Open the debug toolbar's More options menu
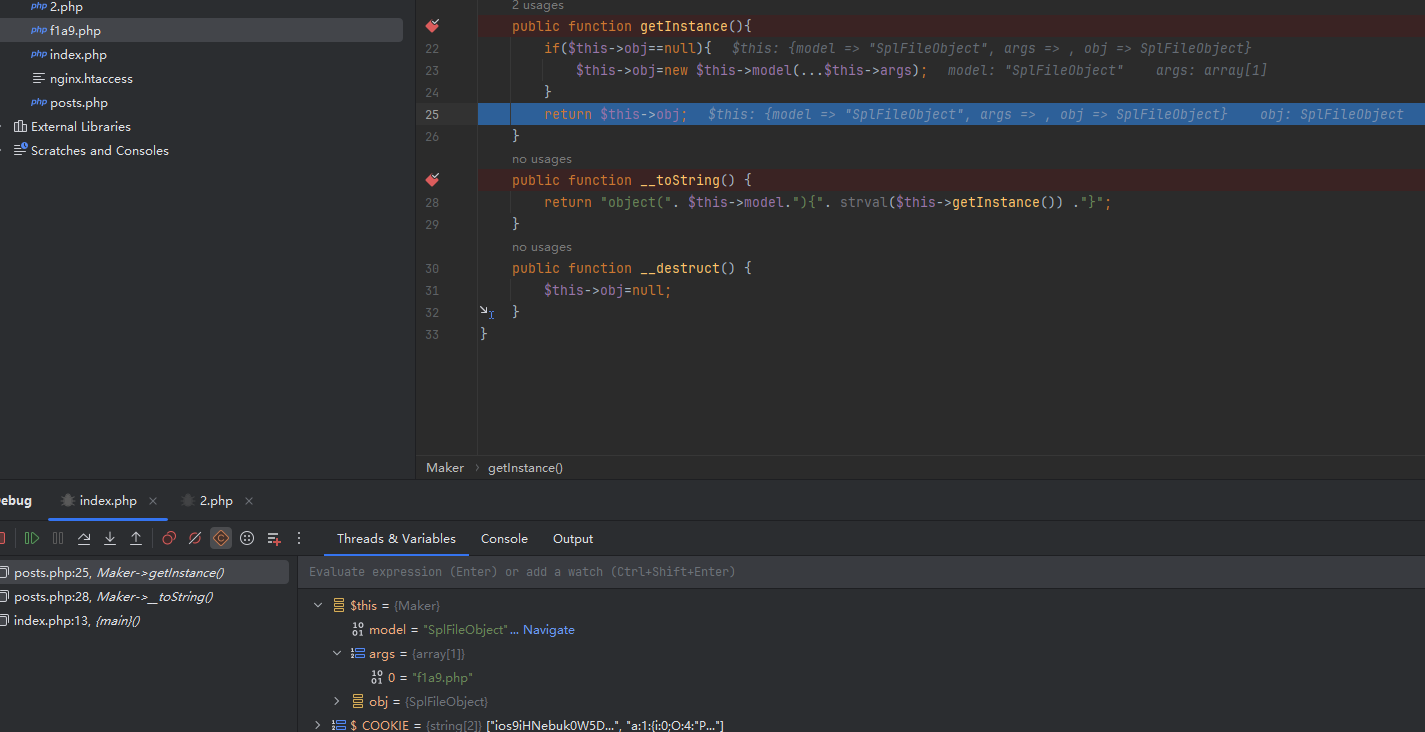Viewport: 1425px width, 732px height. tap(298, 538)
